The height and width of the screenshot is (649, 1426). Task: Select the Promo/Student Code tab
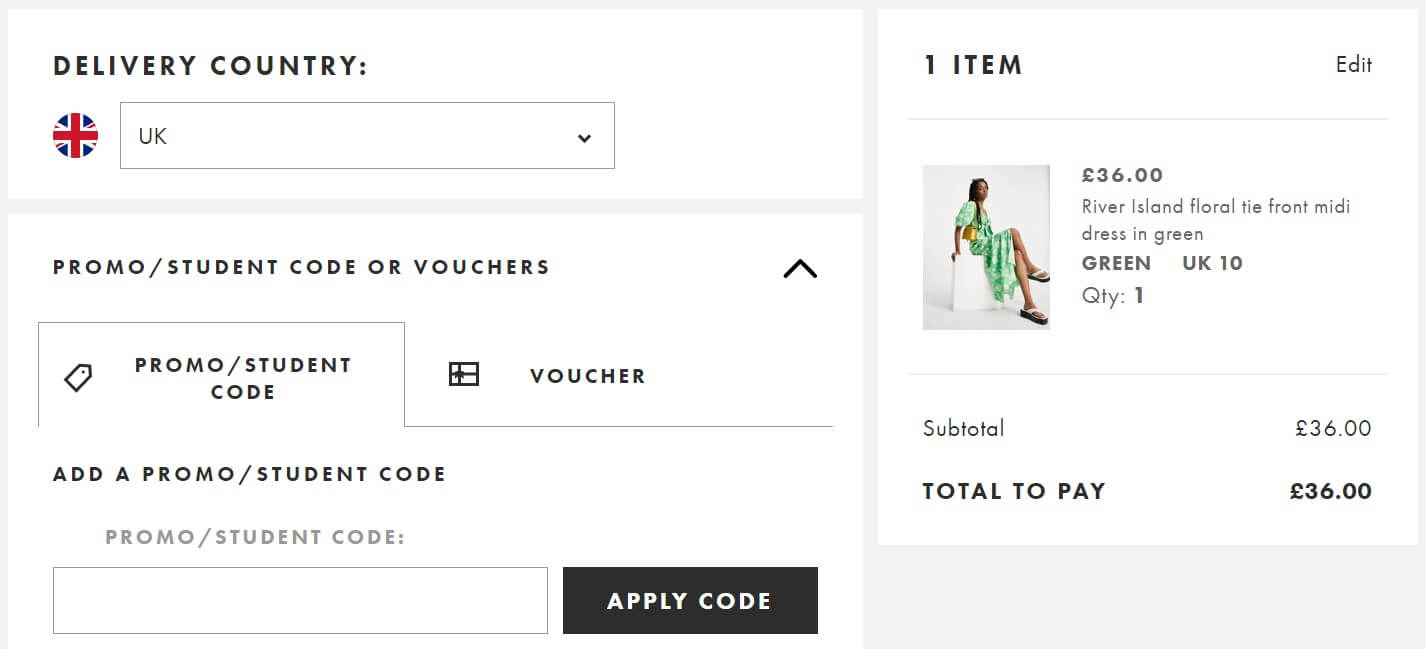point(243,378)
